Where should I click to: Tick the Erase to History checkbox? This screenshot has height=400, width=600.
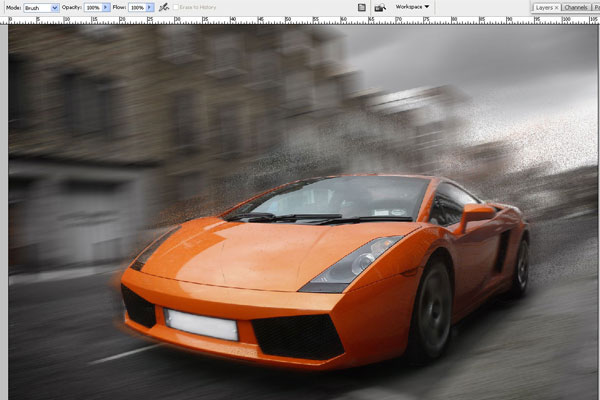tap(176, 7)
